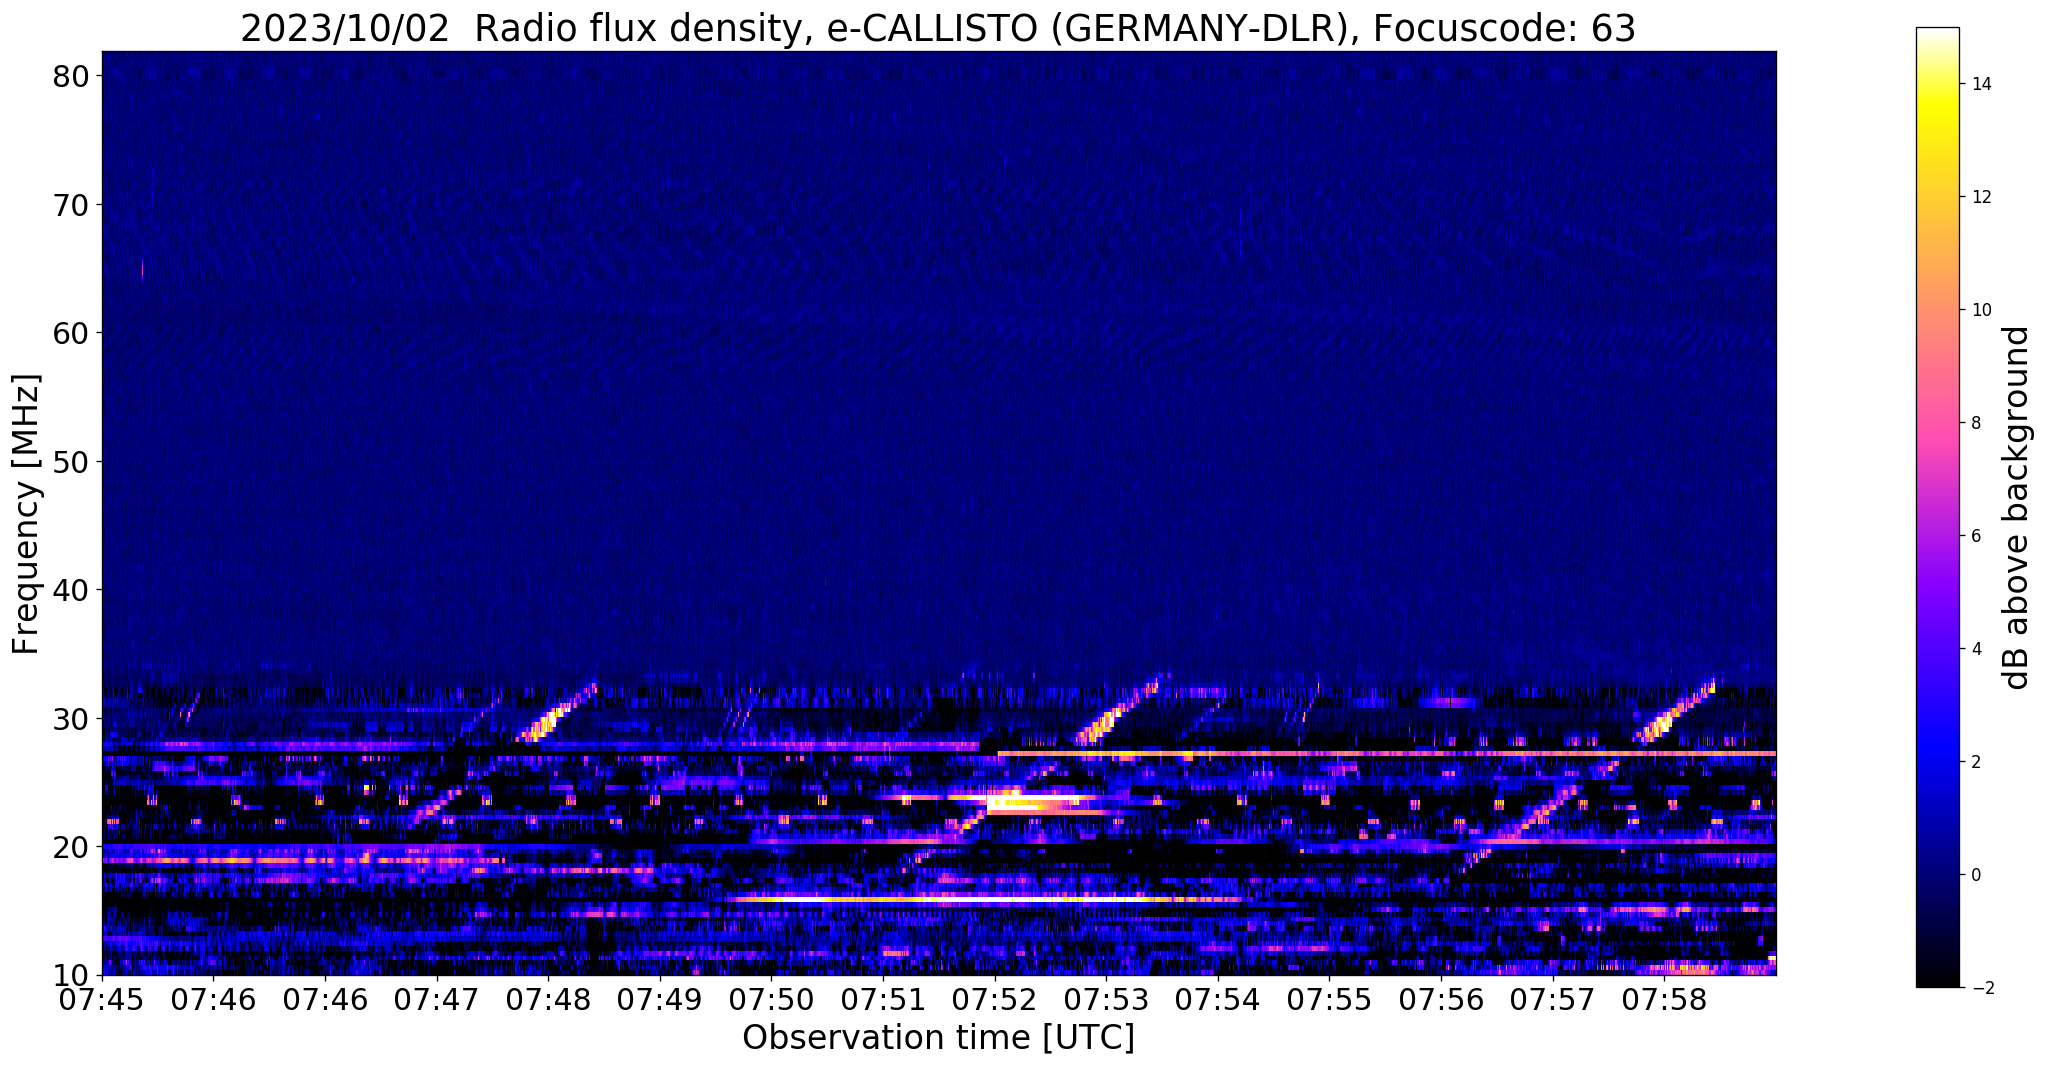The width and height of the screenshot is (2047, 1067).
Task: Click the 07:58 time tick label
Action: (1664, 1000)
